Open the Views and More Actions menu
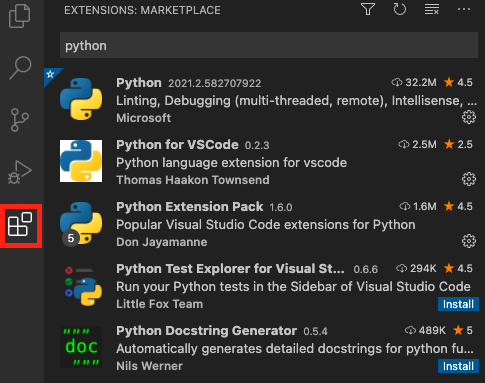The width and height of the screenshot is (485, 383). [464, 9]
